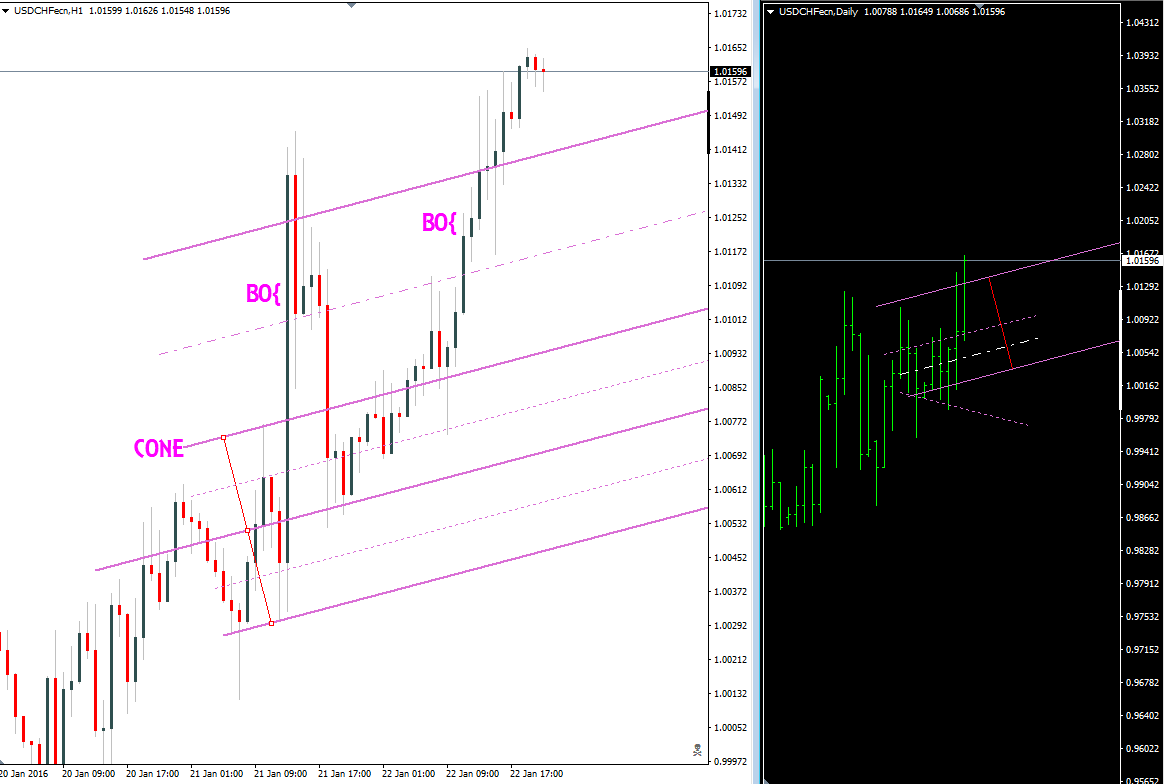Select the upper BO{ annotation label
Viewport: 1165px width, 784px height.
click(x=438, y=225)
